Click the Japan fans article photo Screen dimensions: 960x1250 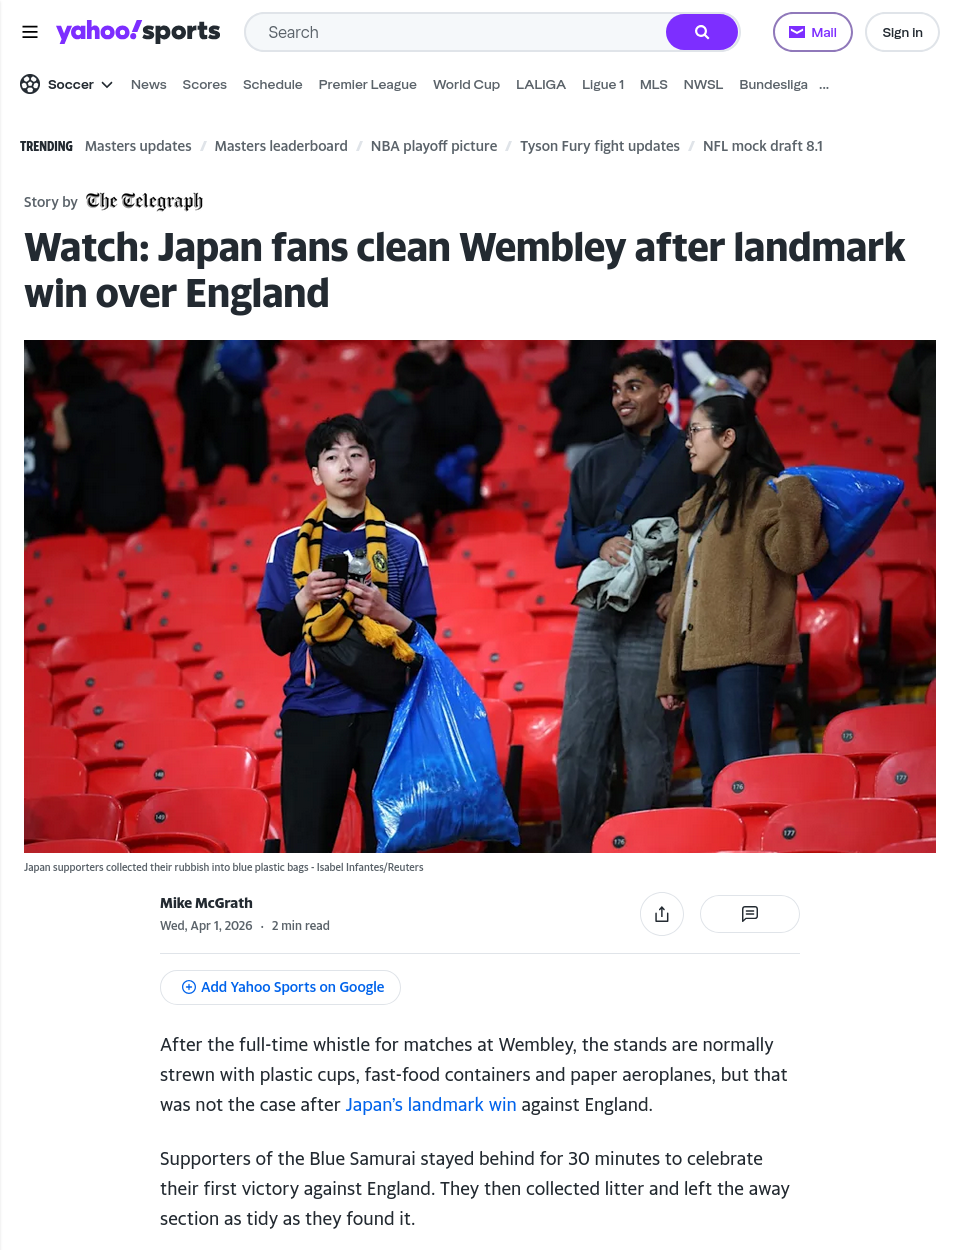click(480, 596)
